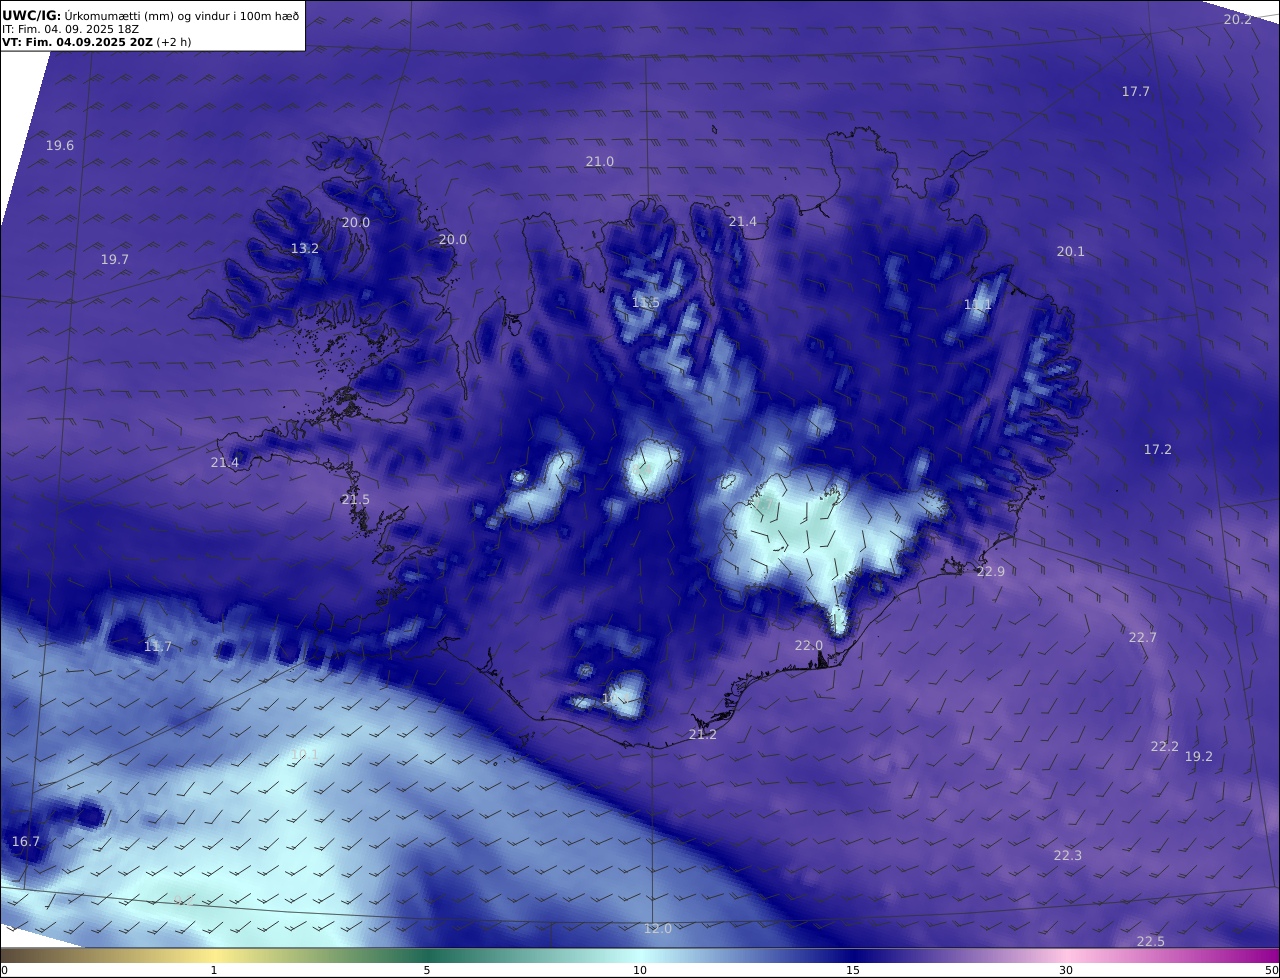Click the 19.2 value on the map

pos(1199,757)
